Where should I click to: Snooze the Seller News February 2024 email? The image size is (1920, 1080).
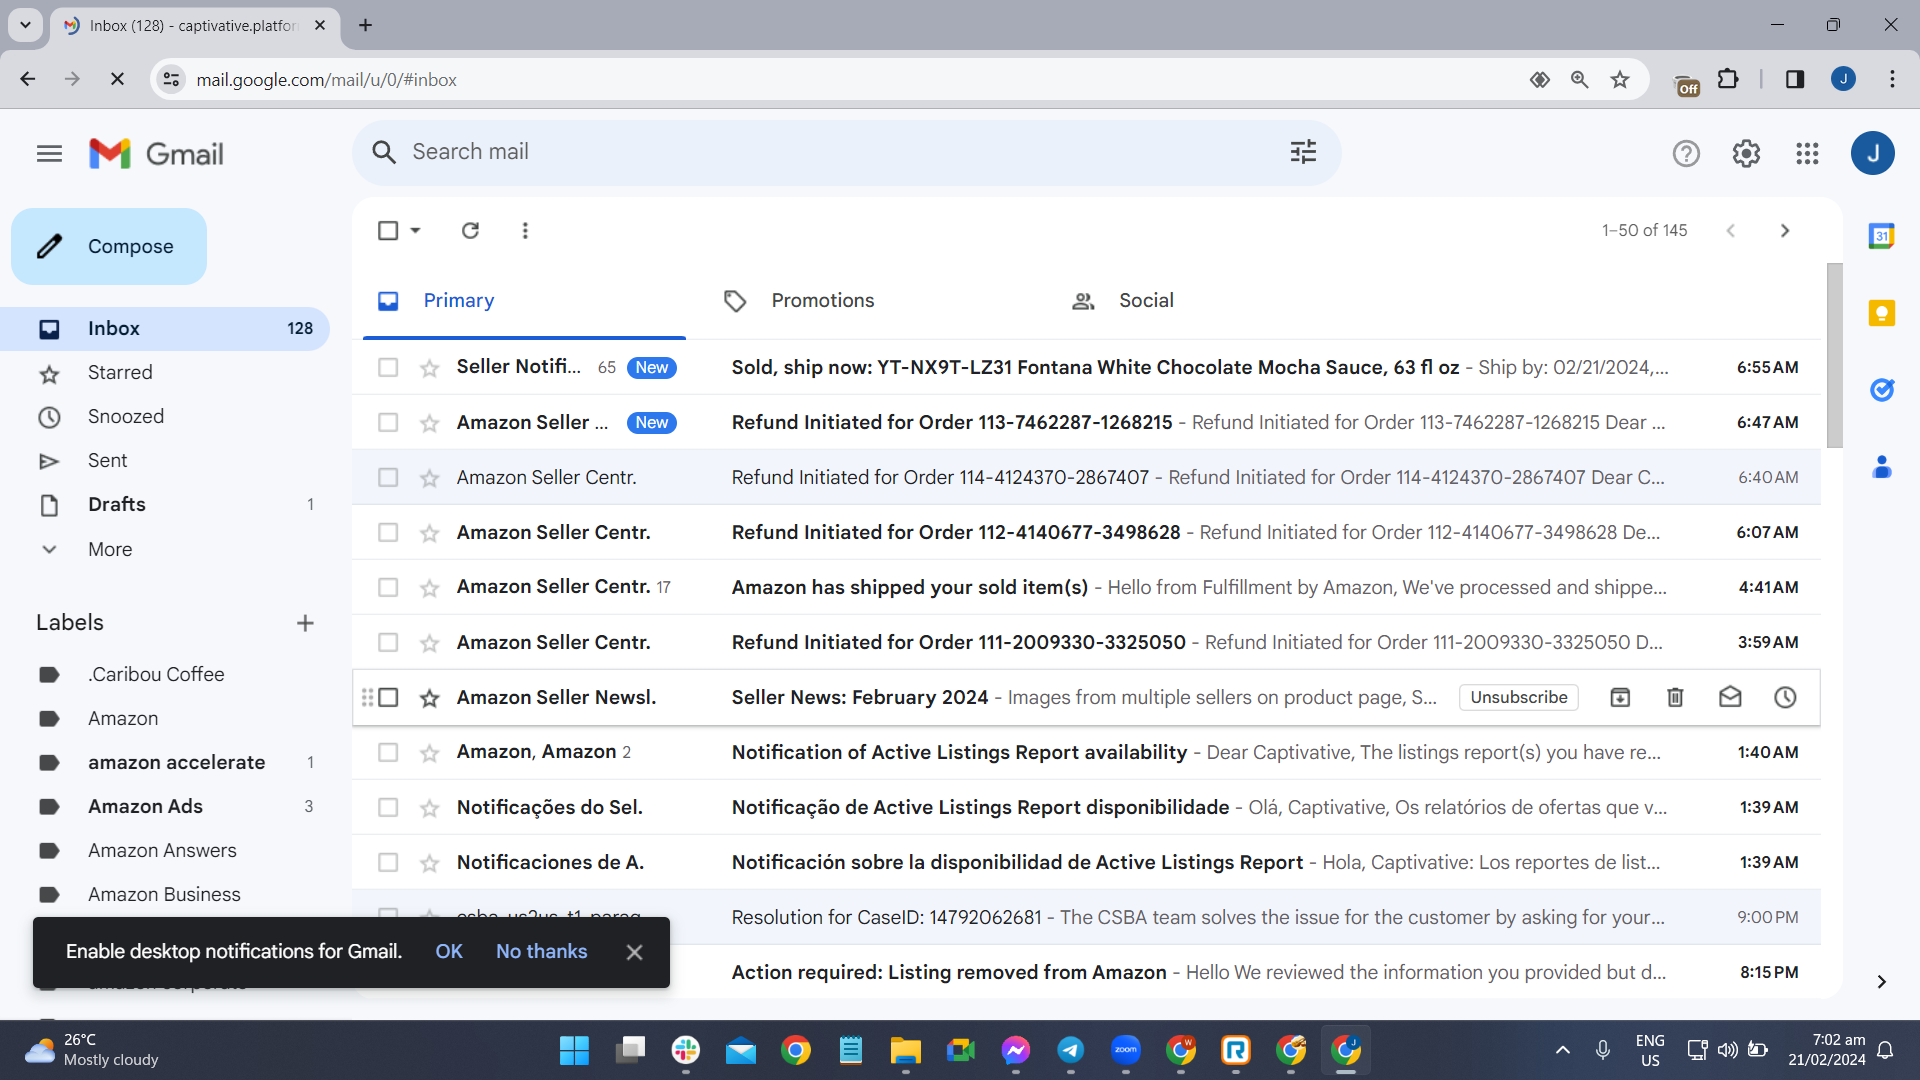[x=1785, y=698]
